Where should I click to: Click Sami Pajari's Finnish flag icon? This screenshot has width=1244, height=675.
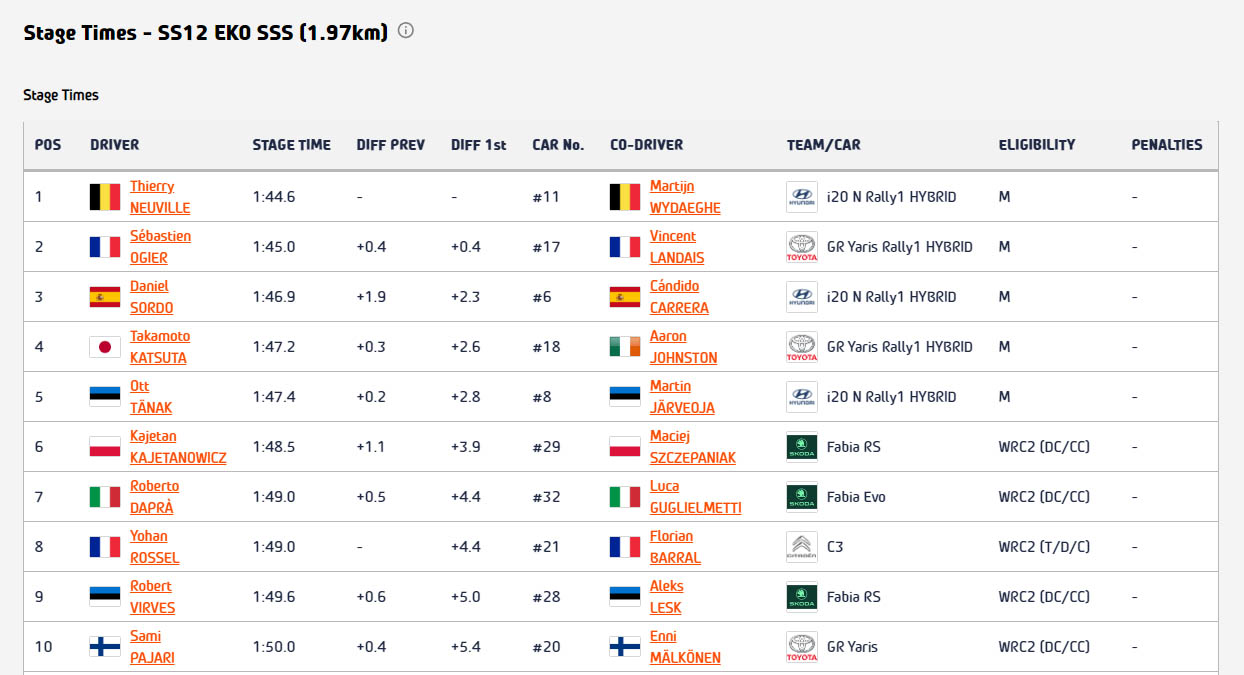point(105,647)
